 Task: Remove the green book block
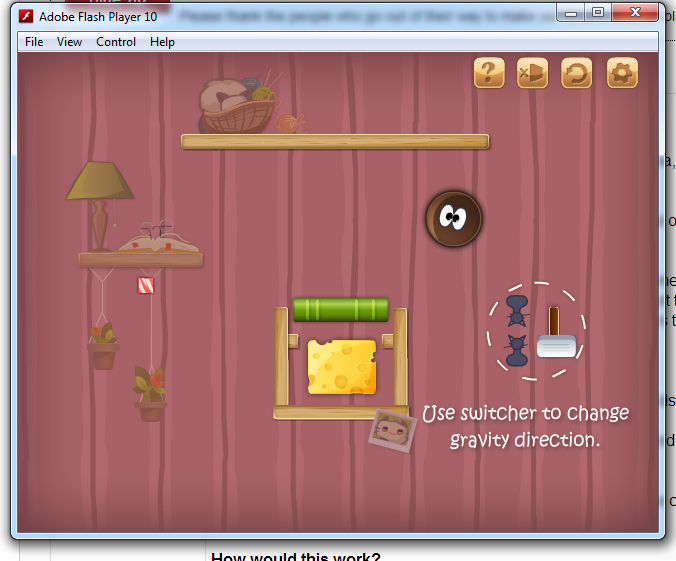341,310
